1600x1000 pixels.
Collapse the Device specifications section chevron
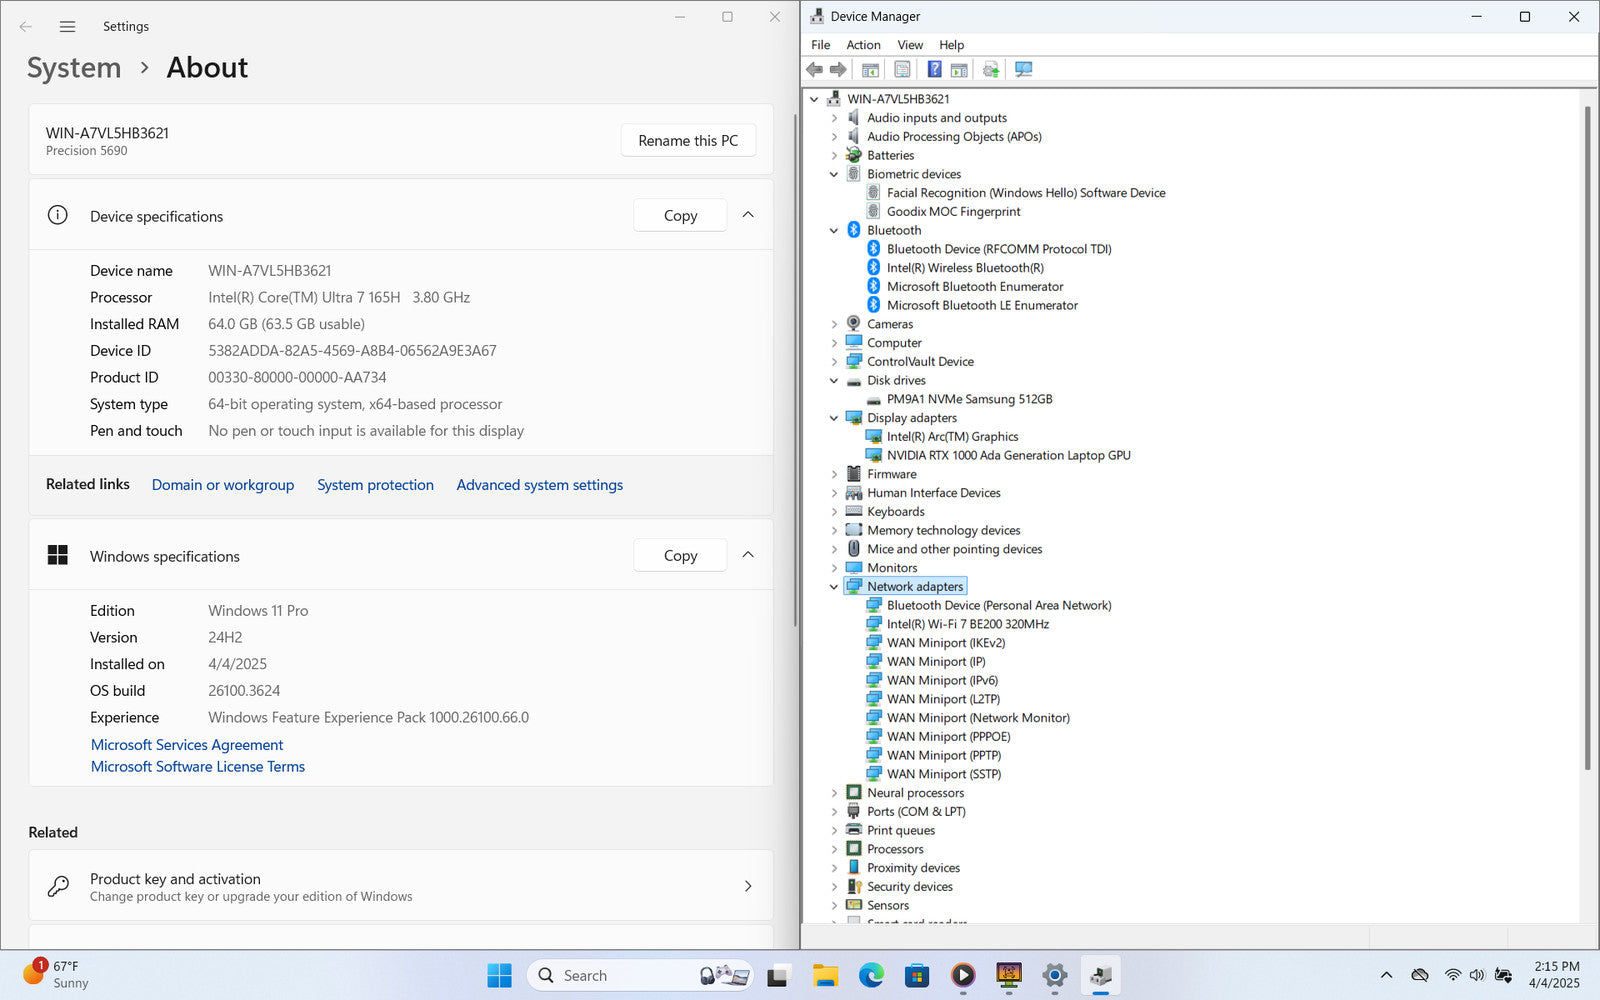click(x=748, y=215)
